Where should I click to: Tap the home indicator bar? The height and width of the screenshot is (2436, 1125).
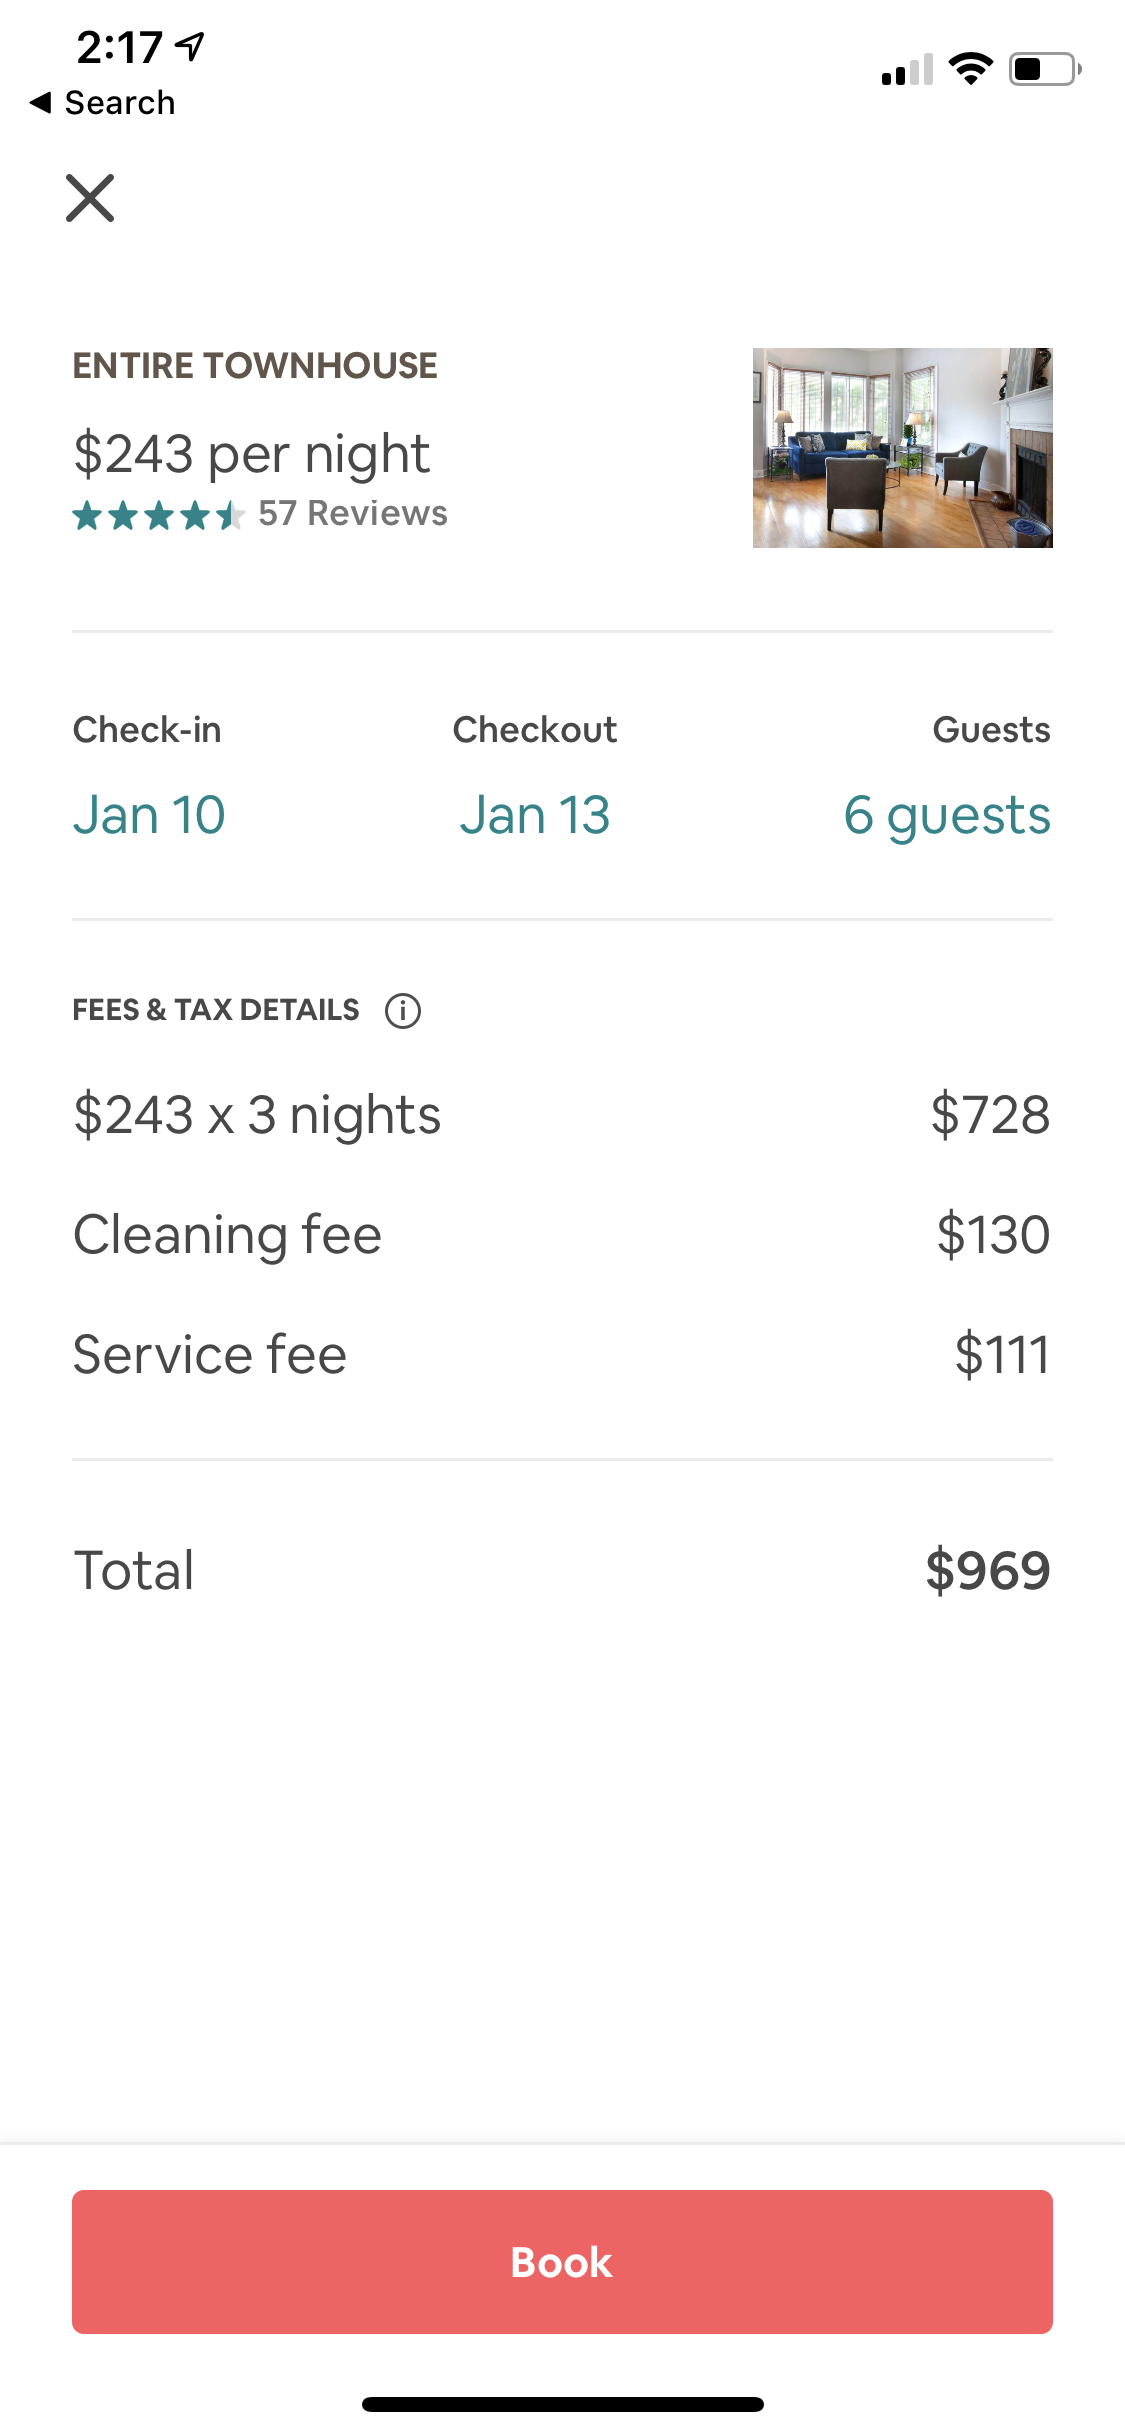562,2404
